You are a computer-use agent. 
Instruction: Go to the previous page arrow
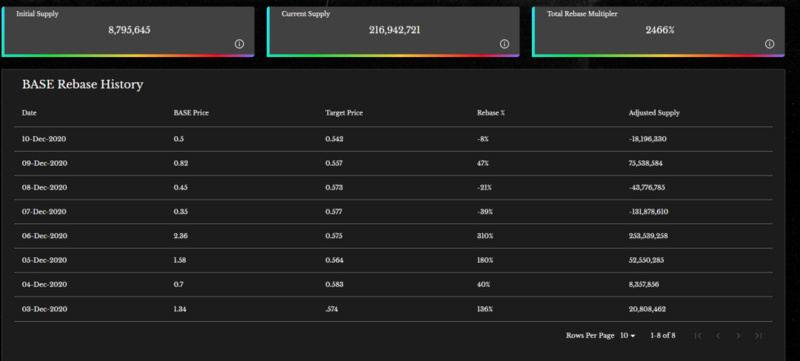(718, 336)
